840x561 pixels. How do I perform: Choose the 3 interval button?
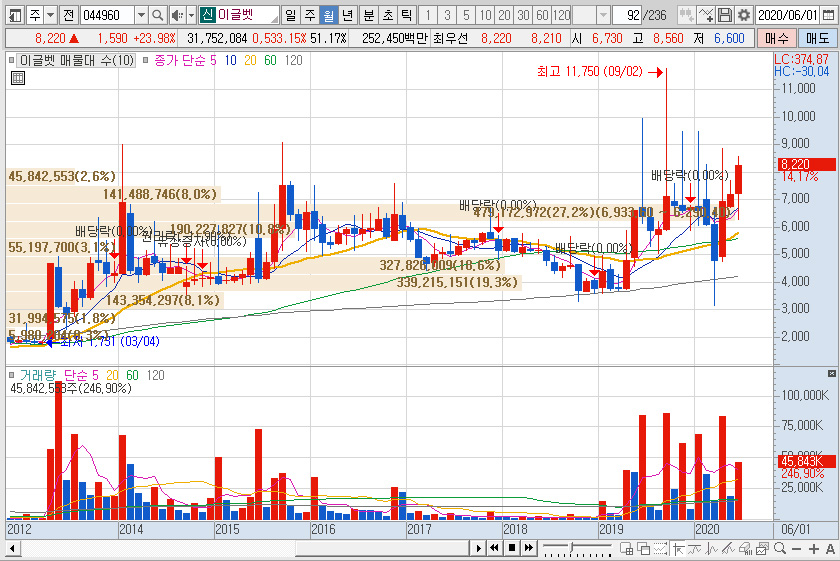pyautogui.click(x=447, y=15)
